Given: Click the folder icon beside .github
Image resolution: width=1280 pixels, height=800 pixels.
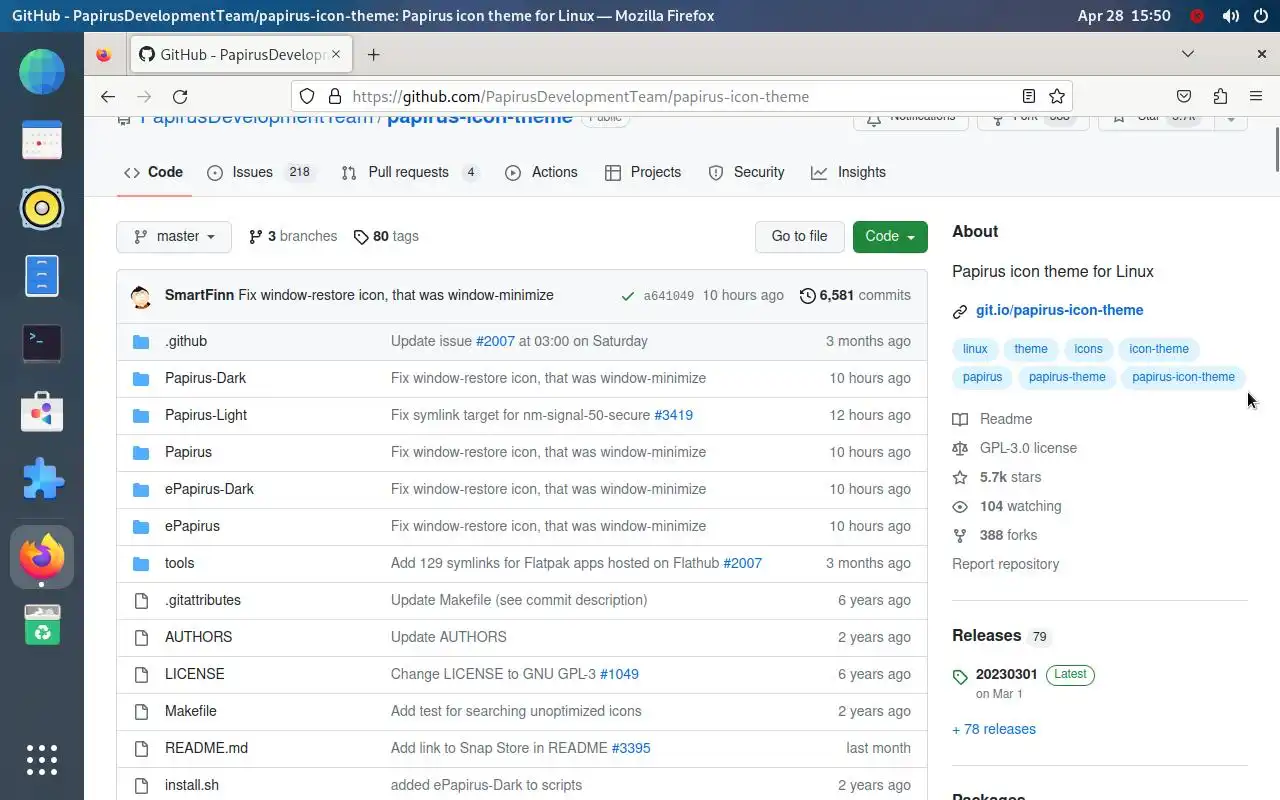Looking at the screenshot, I should click(x=141, y=342).
